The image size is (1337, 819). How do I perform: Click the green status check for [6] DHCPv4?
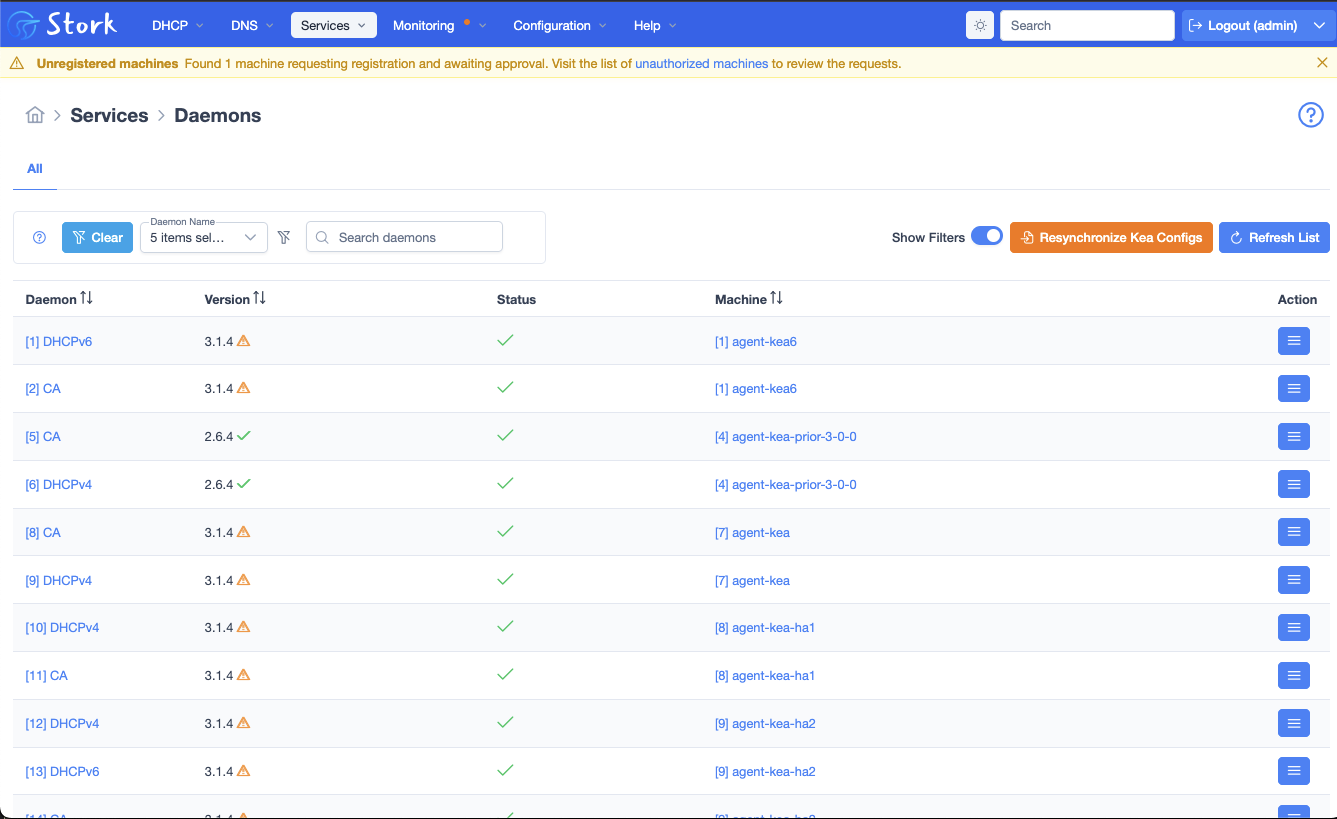point(505,482)
